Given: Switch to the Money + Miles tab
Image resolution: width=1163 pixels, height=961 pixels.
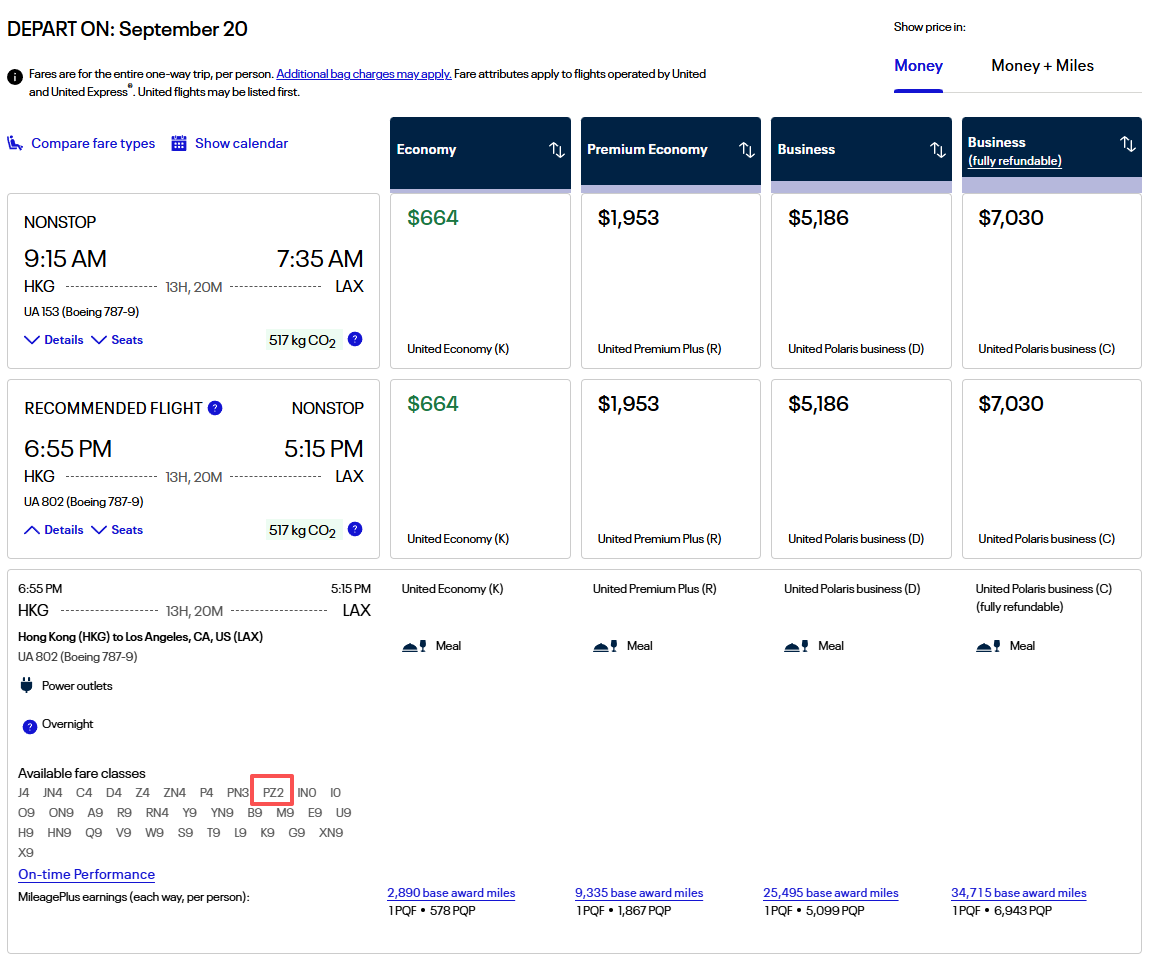Looking at the screenshot, I should pyautogui.click(x=1042, y=66).
